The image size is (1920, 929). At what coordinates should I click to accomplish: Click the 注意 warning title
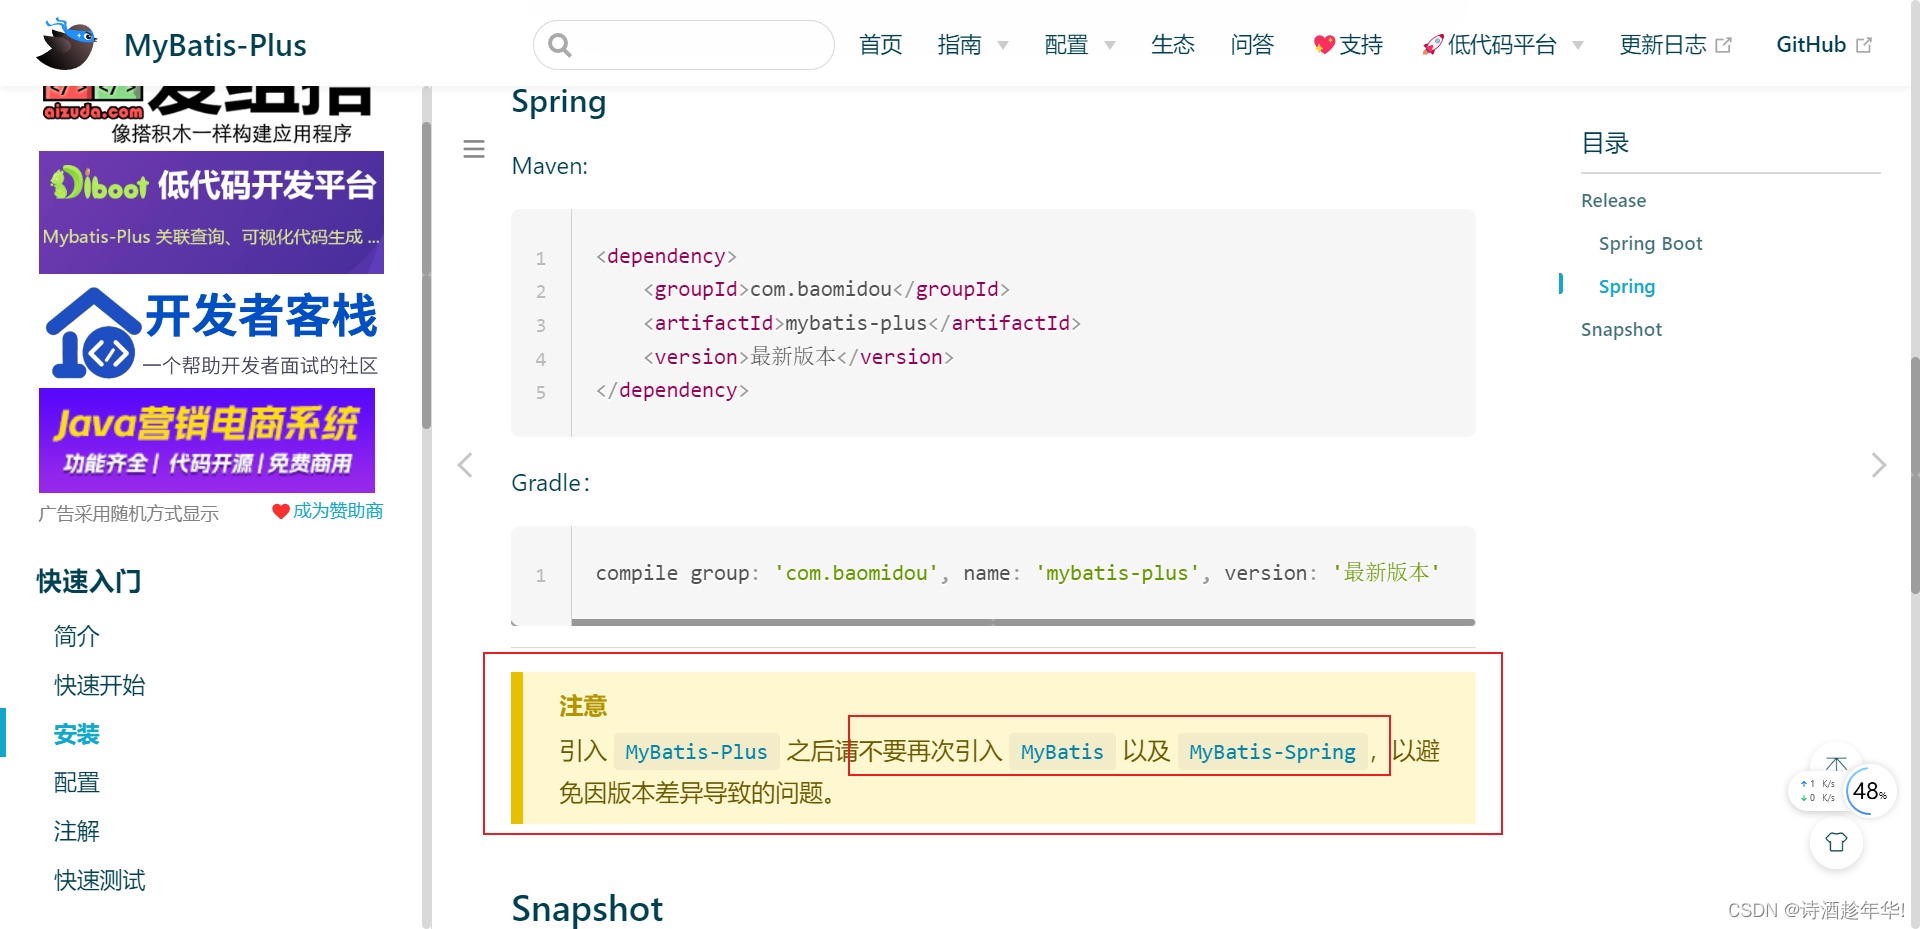583,707
